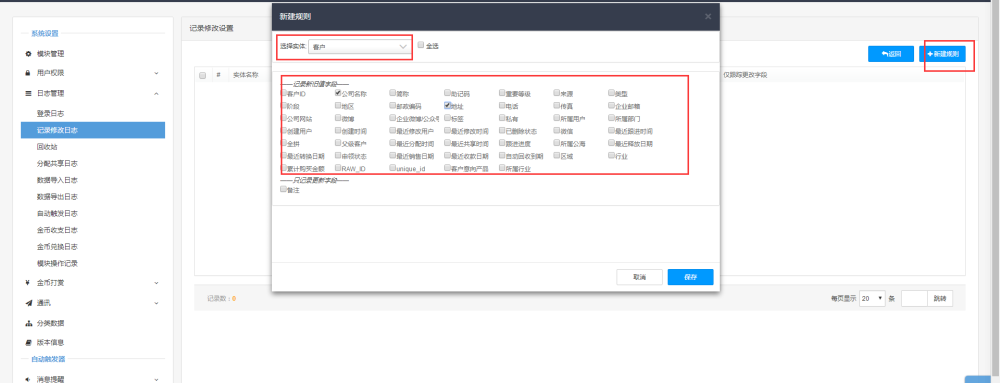1000x383 pixels.
Task: Tick the 全选 checkbox
Action: tap(421, 45)
